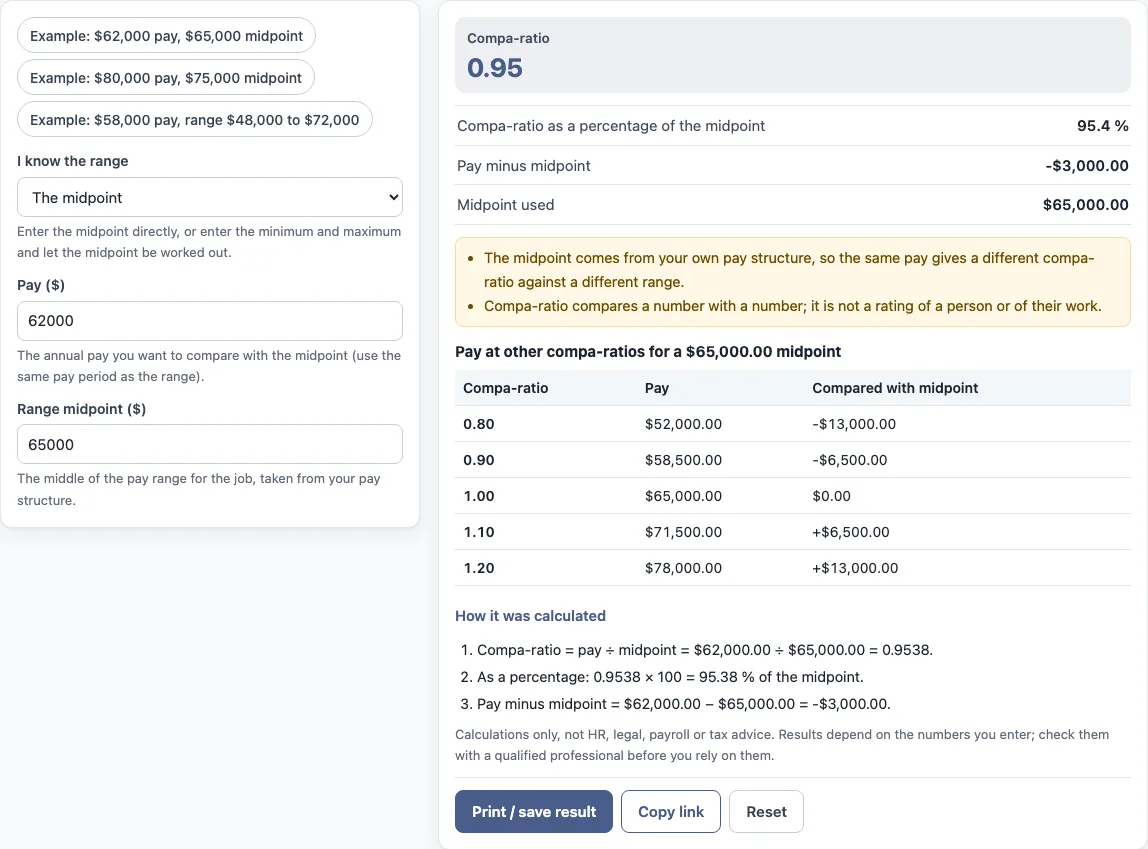The image size is (1148, 849).
Task: Click the 'How it was calculated' heading
Action: (x=530, y=616)
